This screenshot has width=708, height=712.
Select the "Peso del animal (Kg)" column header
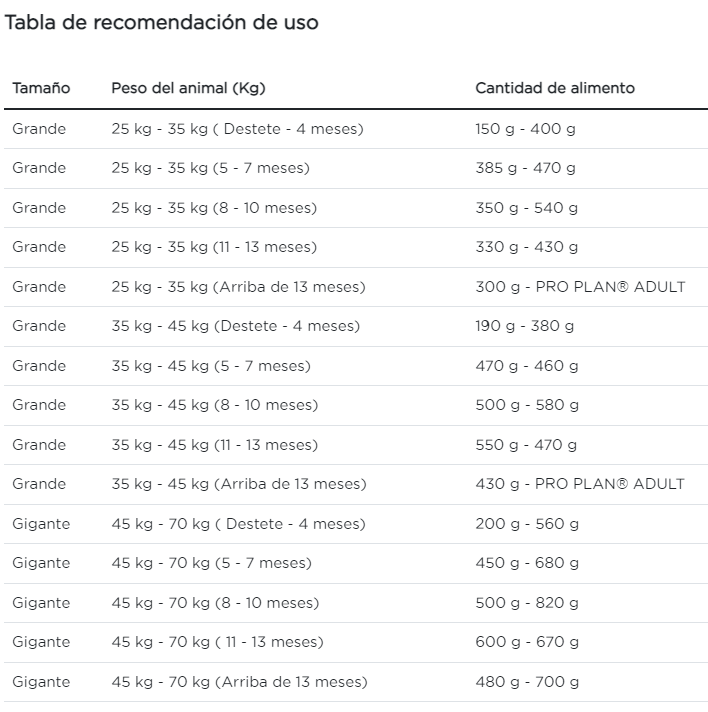coord(188,88)
